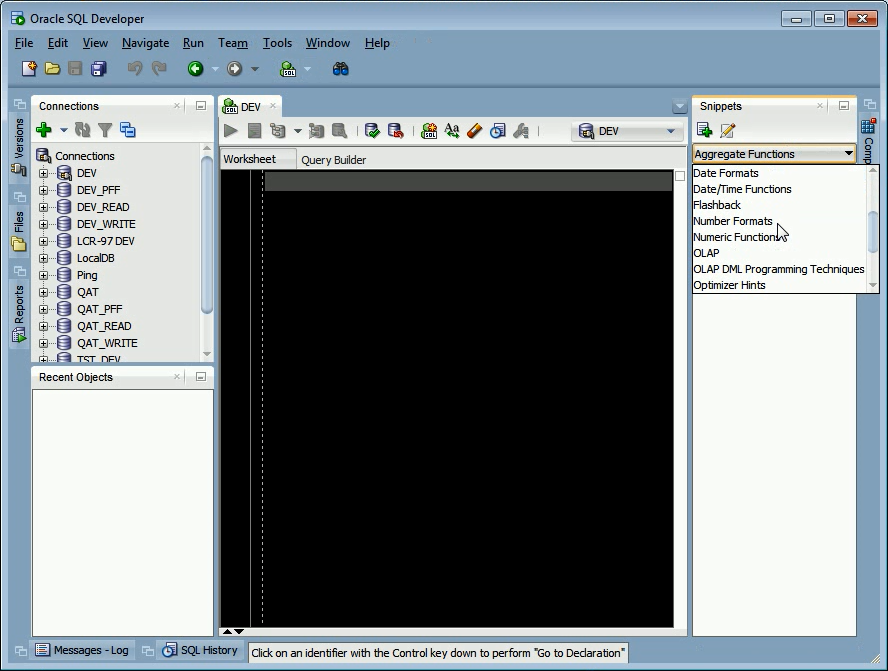Screen dimensions: 888x671
Task: Click the Explain Plan icon
Action: tap(278, 131)
